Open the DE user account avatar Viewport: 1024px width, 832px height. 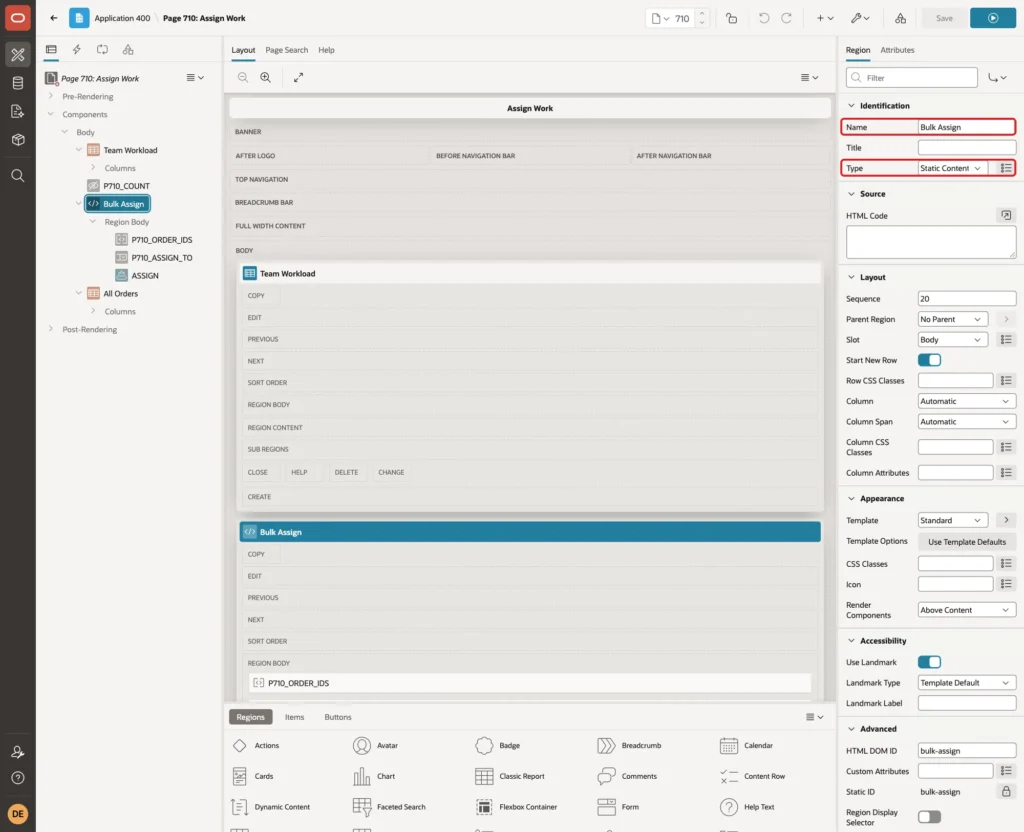click(x=18, y=814)
